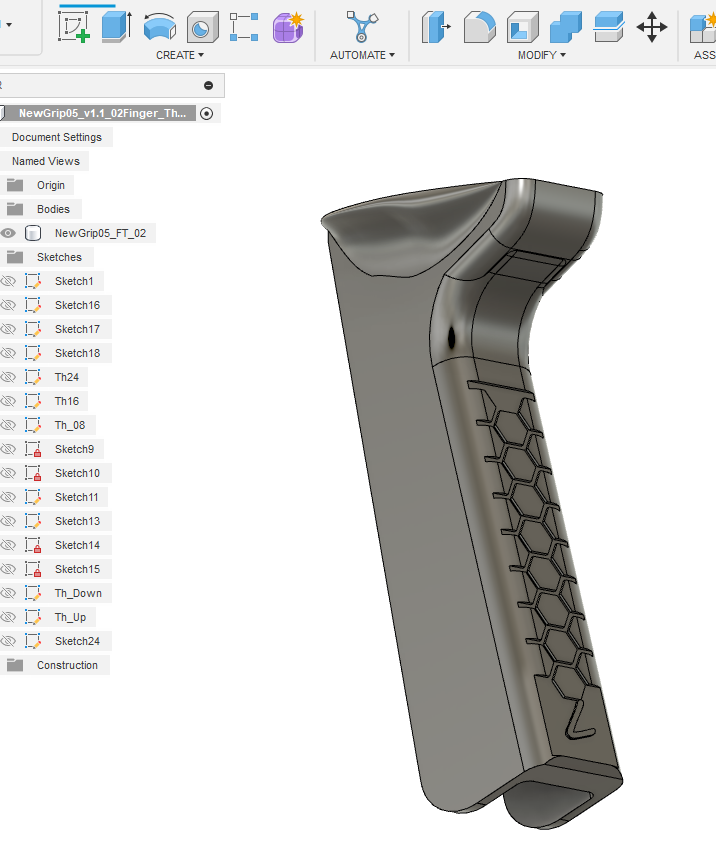Click the Th_Down sketch icon
Image resolution: width=716 pixels, height=859 pixels.
[x=33, y=593]
